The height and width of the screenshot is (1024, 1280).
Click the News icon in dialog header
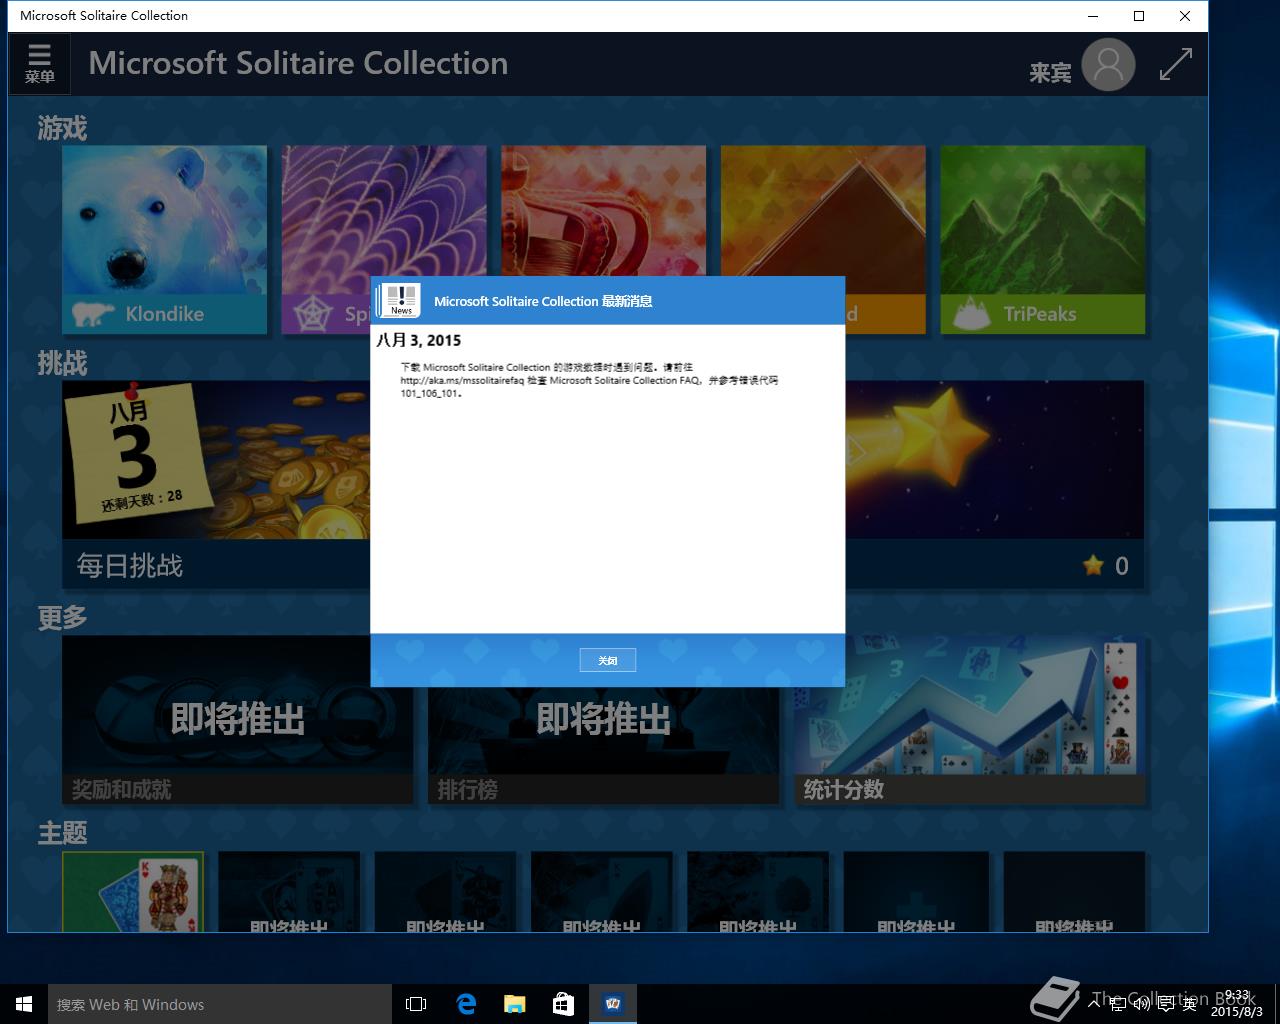400,300
